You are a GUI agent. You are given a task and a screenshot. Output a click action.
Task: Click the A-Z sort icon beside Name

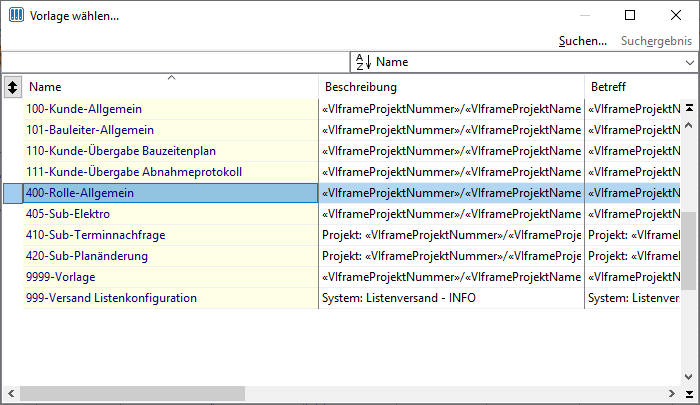pos(363,62)
